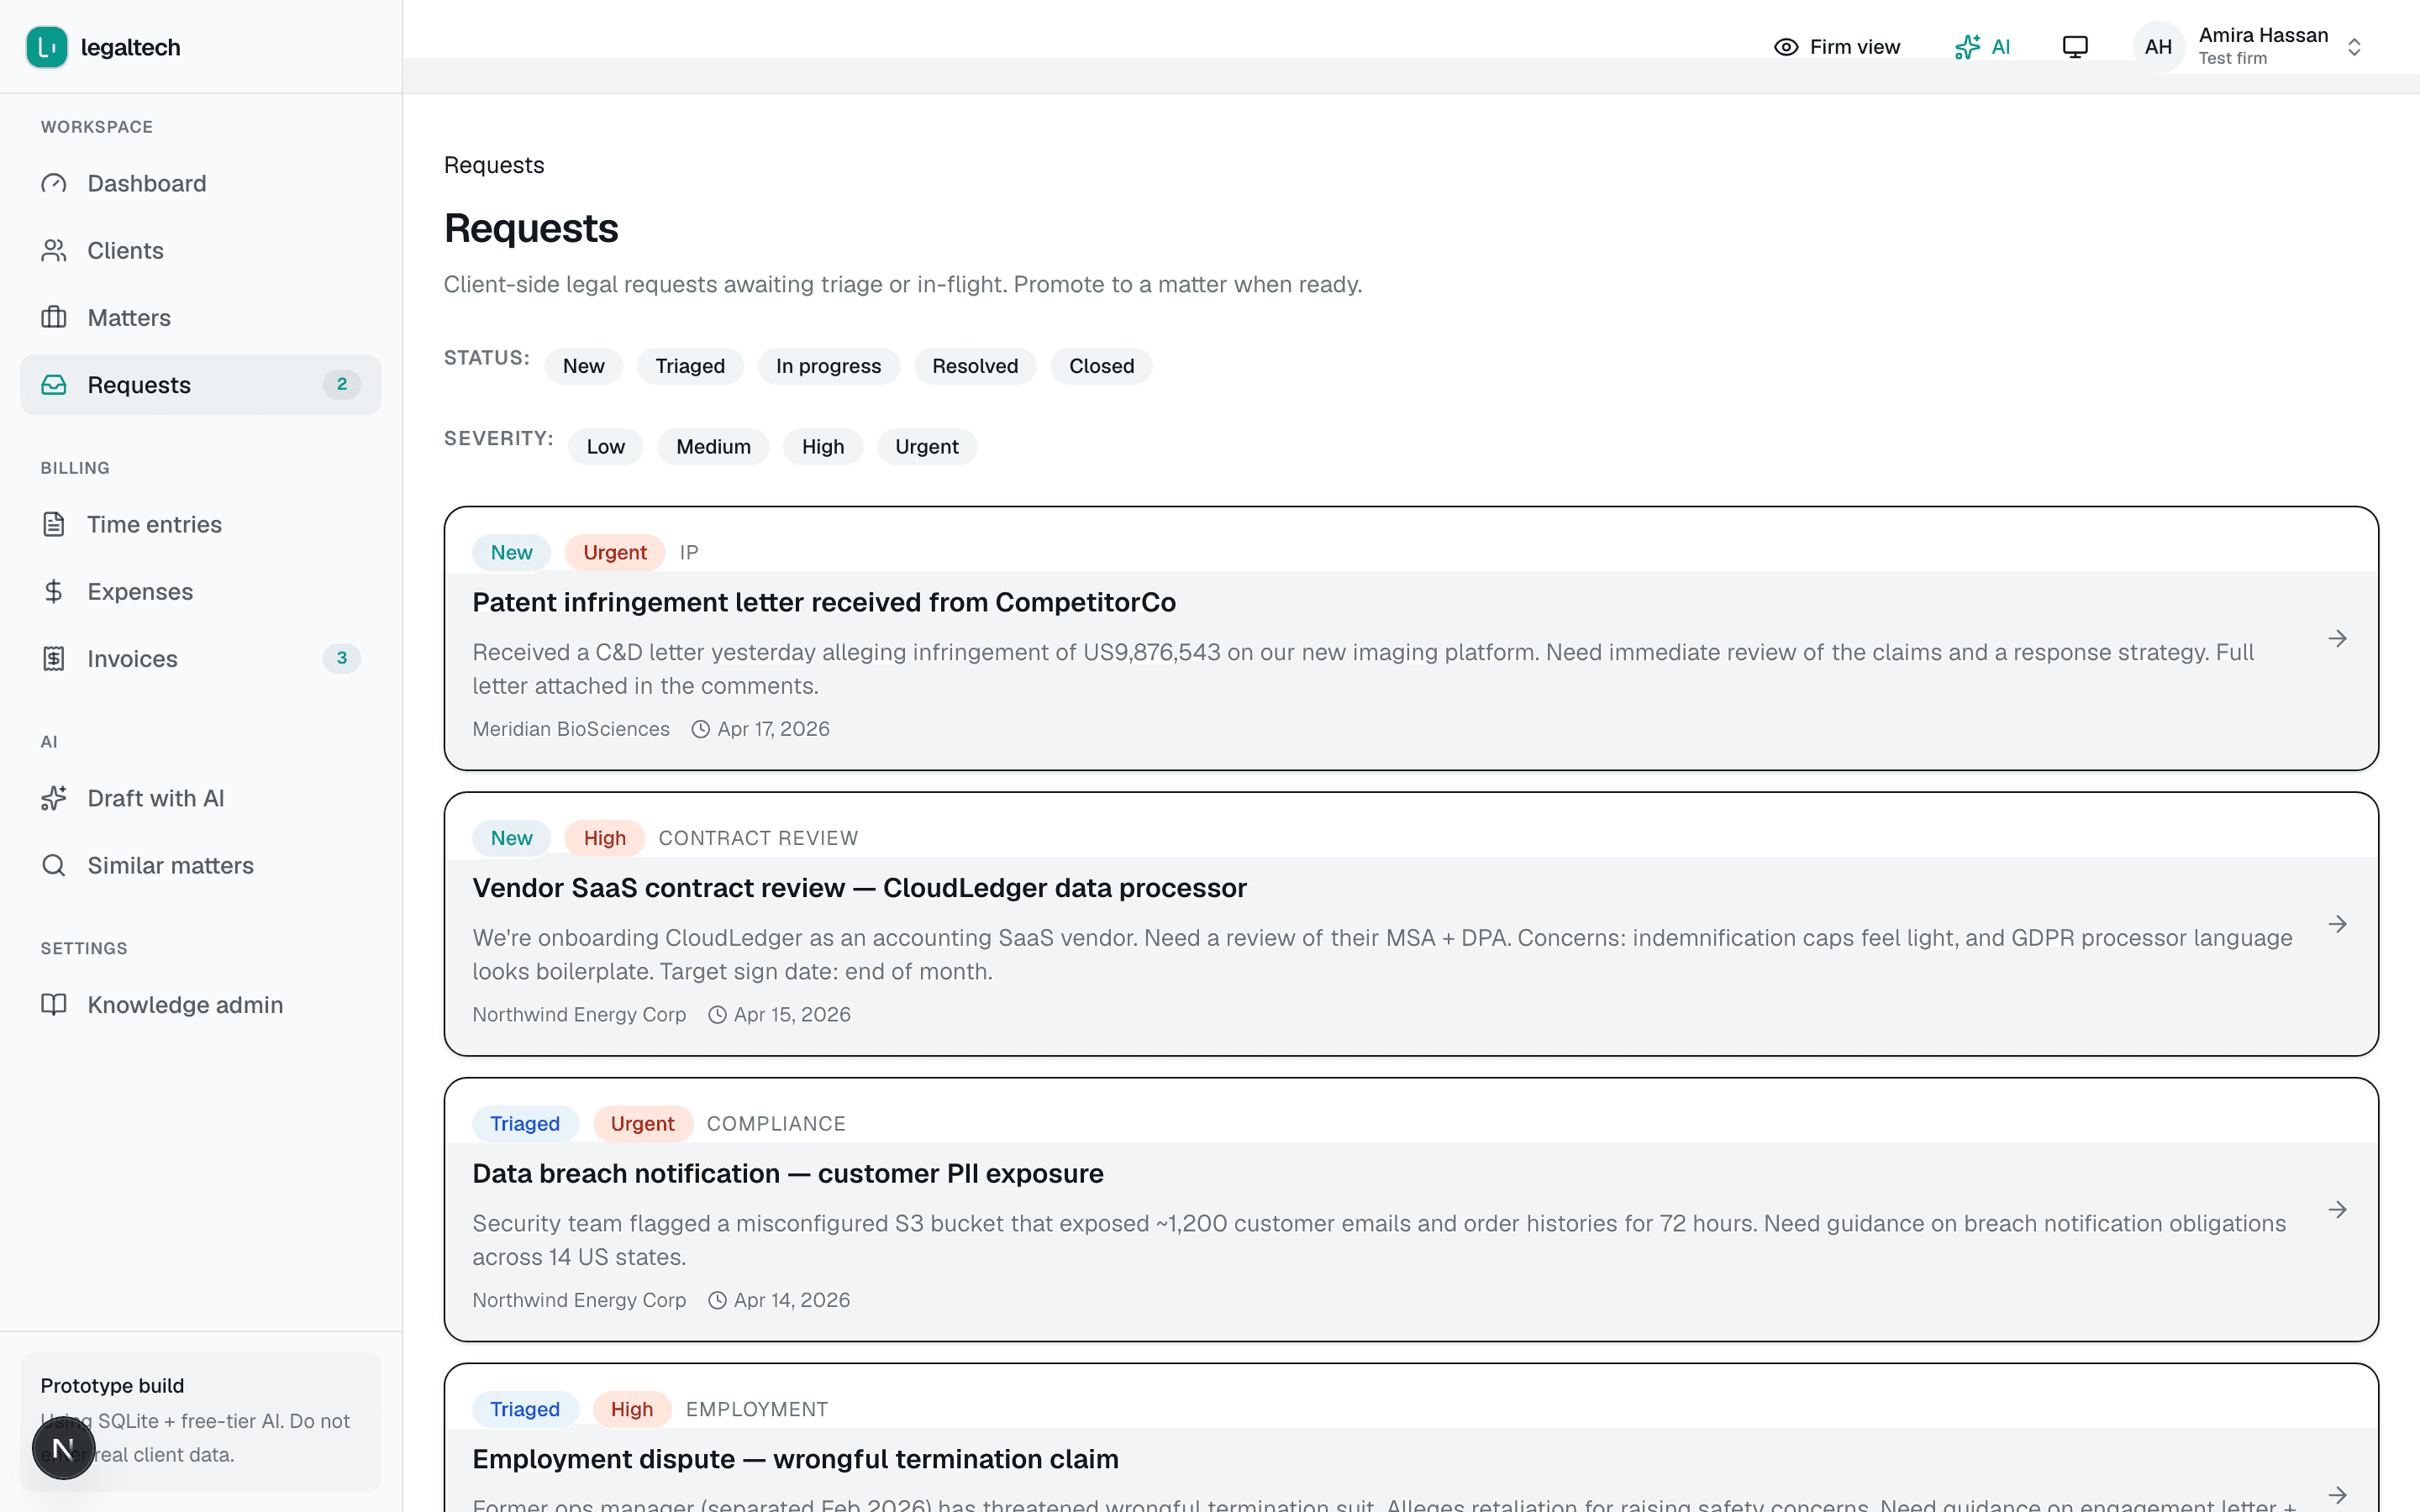Open the Invoices receipt icon

tap(54, 658)
